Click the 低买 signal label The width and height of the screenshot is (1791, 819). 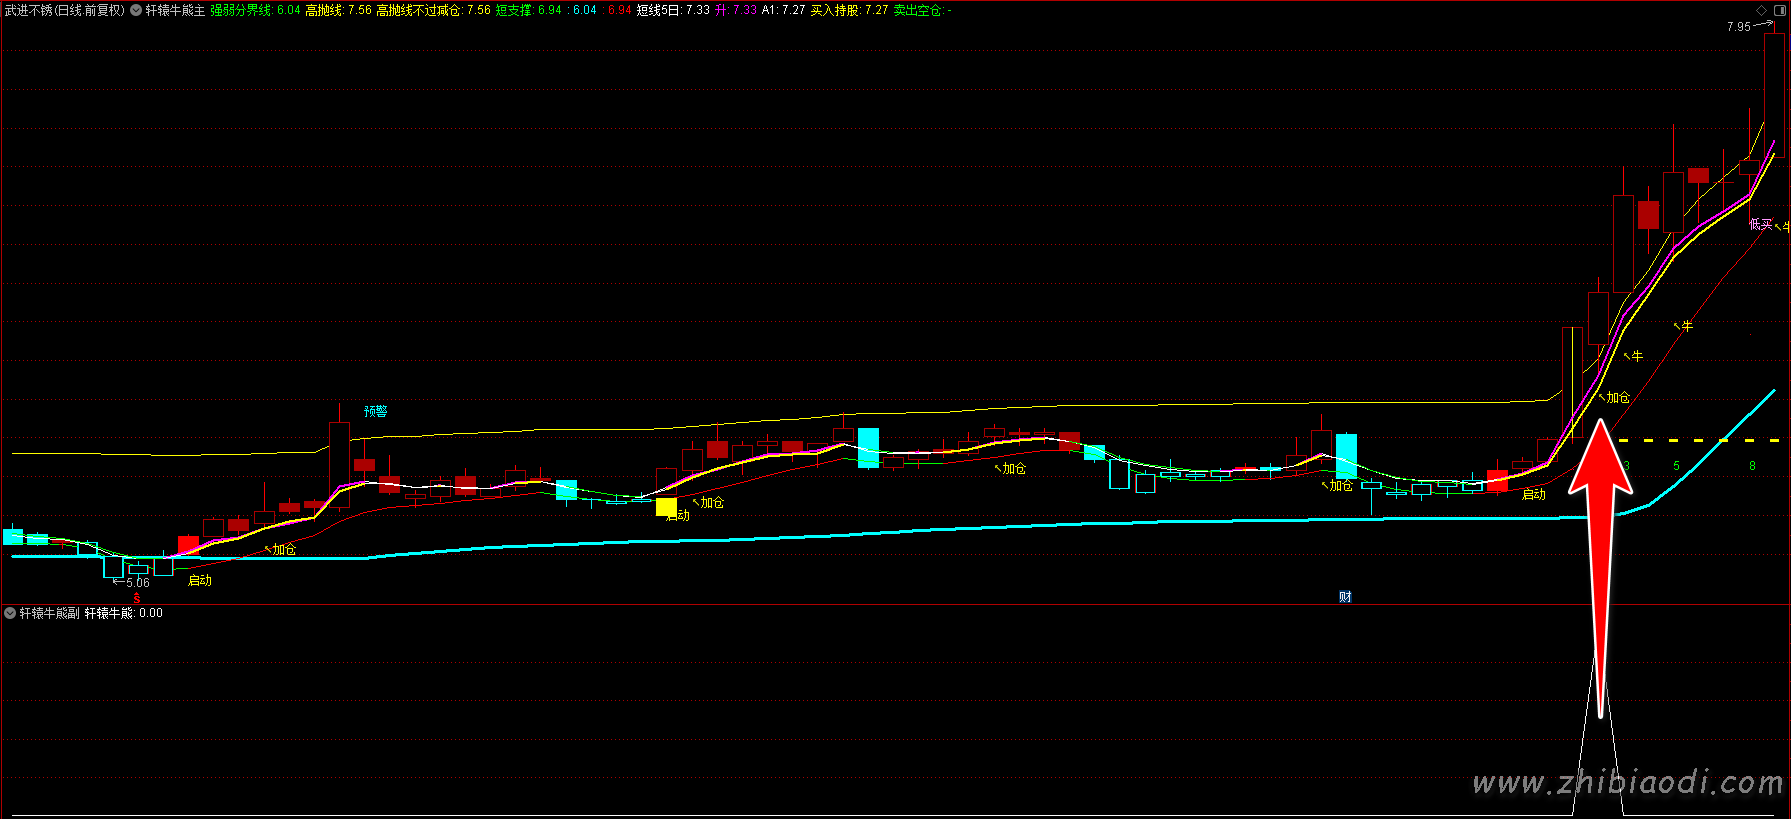pyautogui.click(x=1760, y=224)
